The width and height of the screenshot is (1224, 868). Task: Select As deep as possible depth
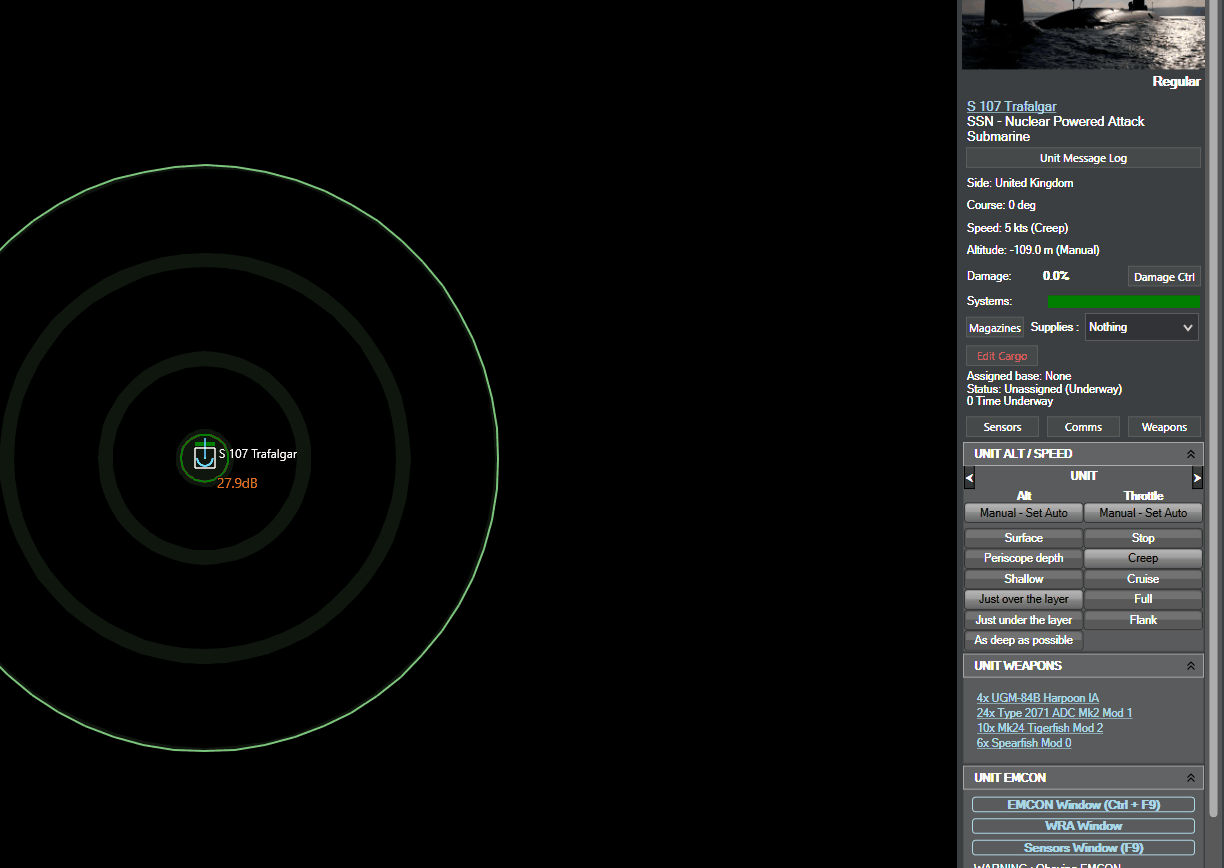tap(1023, 640)
